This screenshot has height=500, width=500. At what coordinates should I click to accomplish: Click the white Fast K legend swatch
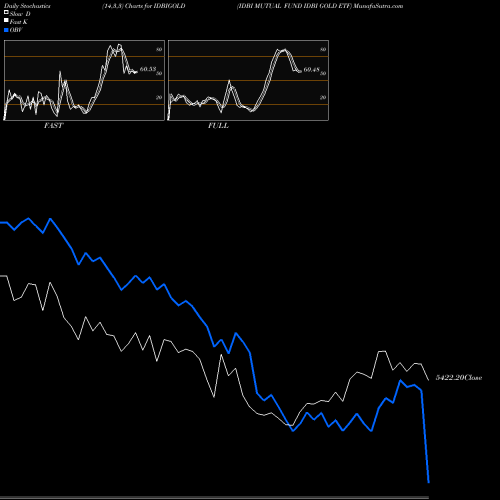(6, 20)
